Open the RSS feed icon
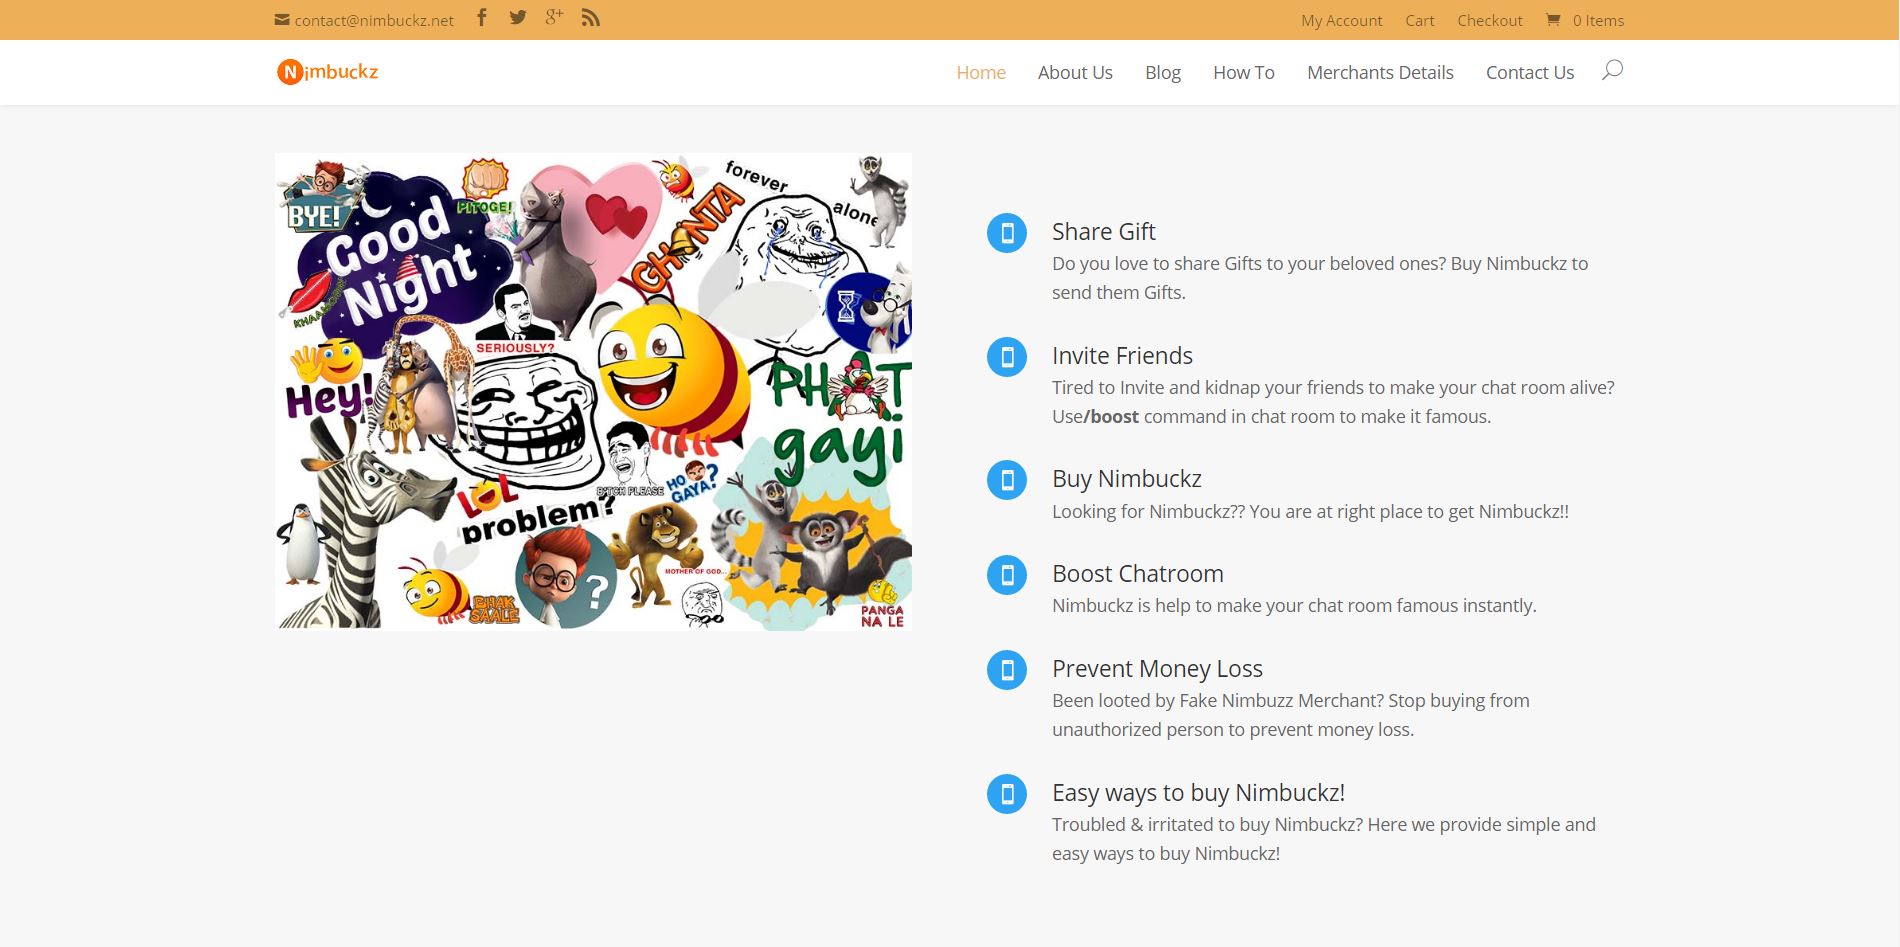This screenshot has height=947, width=1900. point(591,18)
